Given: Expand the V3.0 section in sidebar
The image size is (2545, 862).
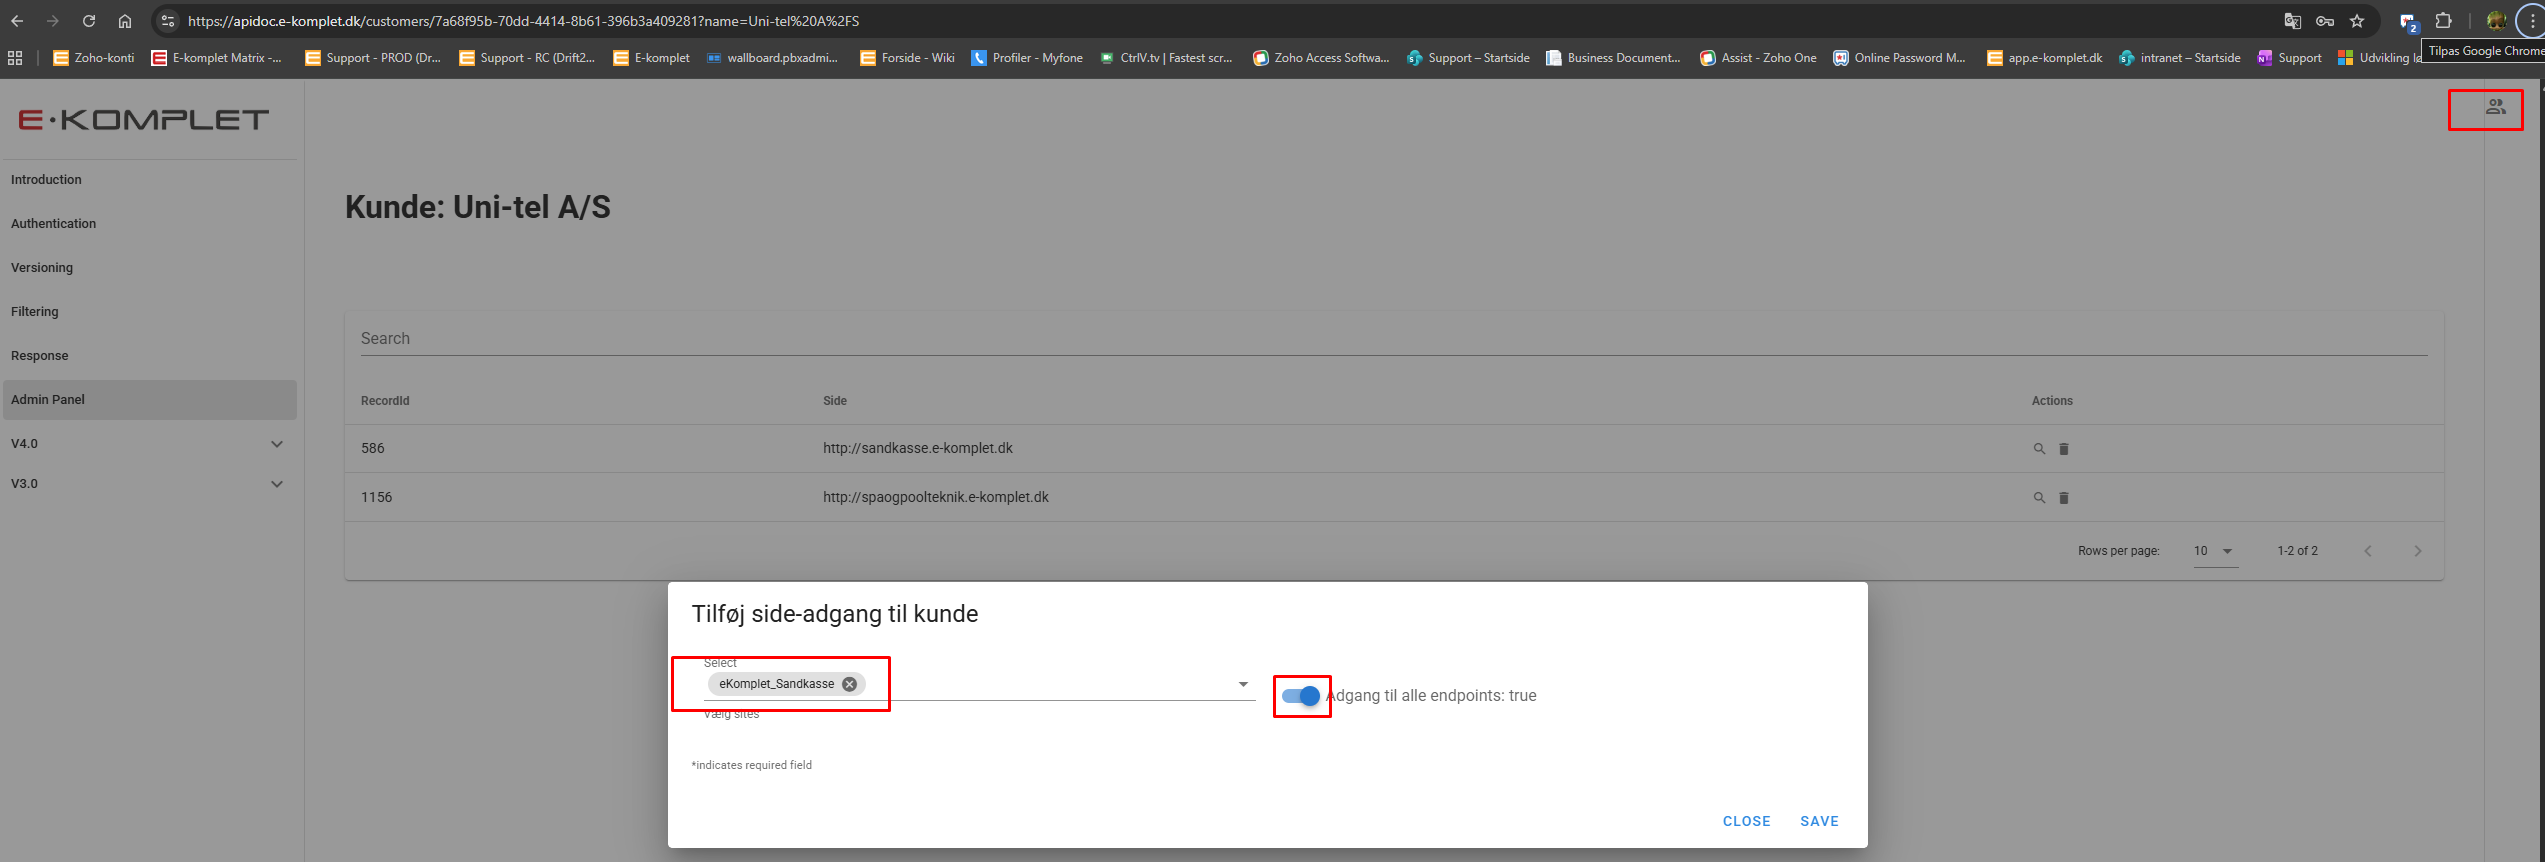Looking at the screenshot, I should pyautogui.click(x=277, y=484).
